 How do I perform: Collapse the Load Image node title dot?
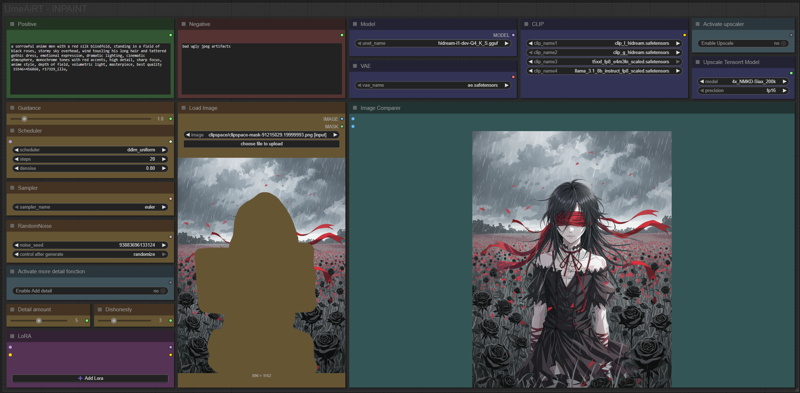(183, 108)
